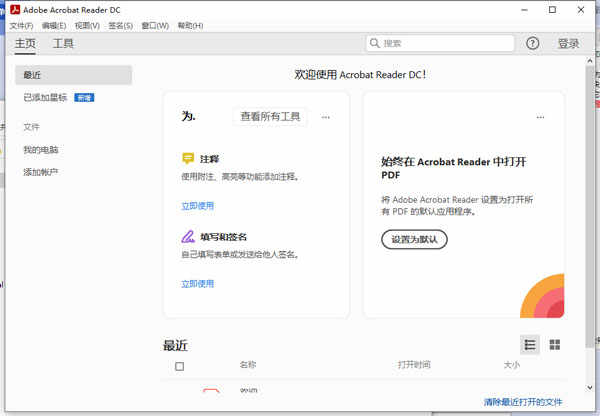Click the yellow 注释 comment icon
Image resolution: width=600 pixels, height=416 pixels.
tap(188, 158)
